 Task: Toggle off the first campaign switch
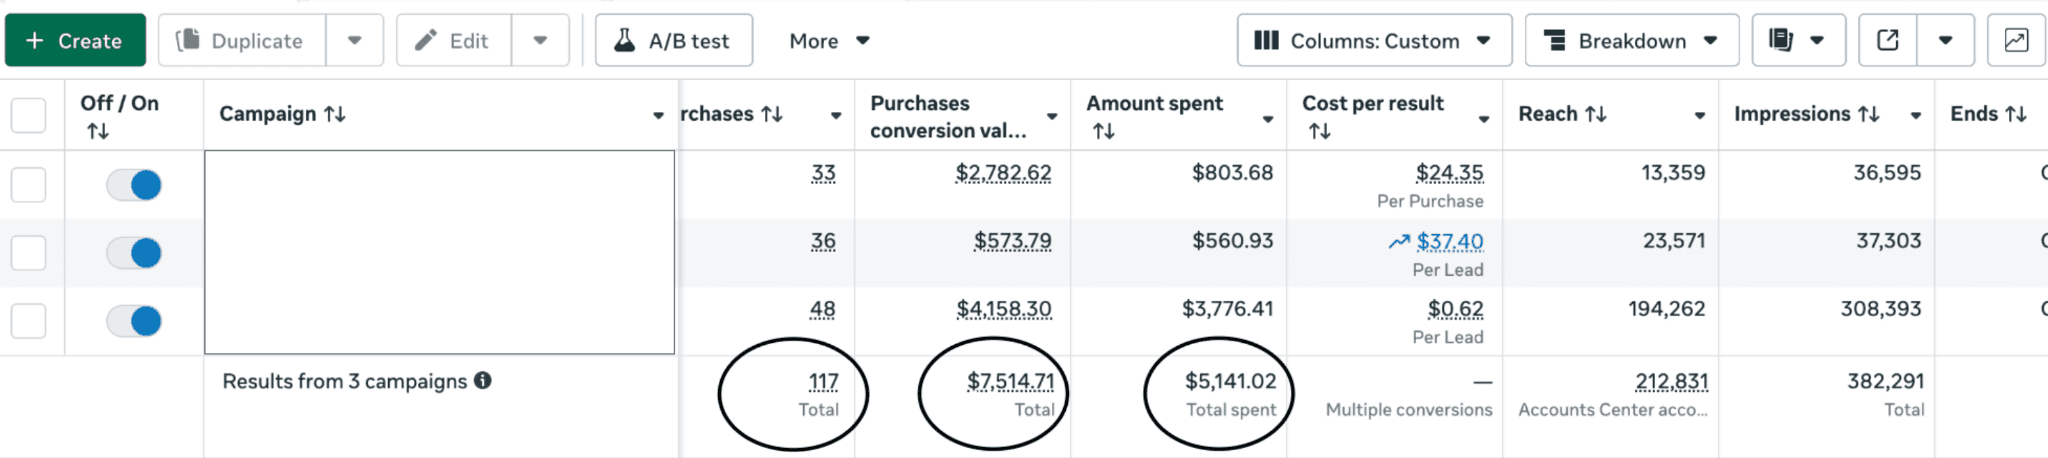(x=135, y=185)
